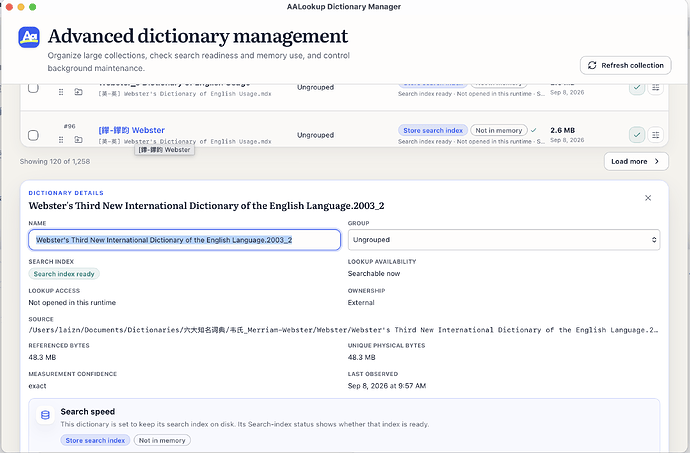Viewport: 690px width, 453px height.
Task: Click the folder icon in the row above #96
Action: 78,92
